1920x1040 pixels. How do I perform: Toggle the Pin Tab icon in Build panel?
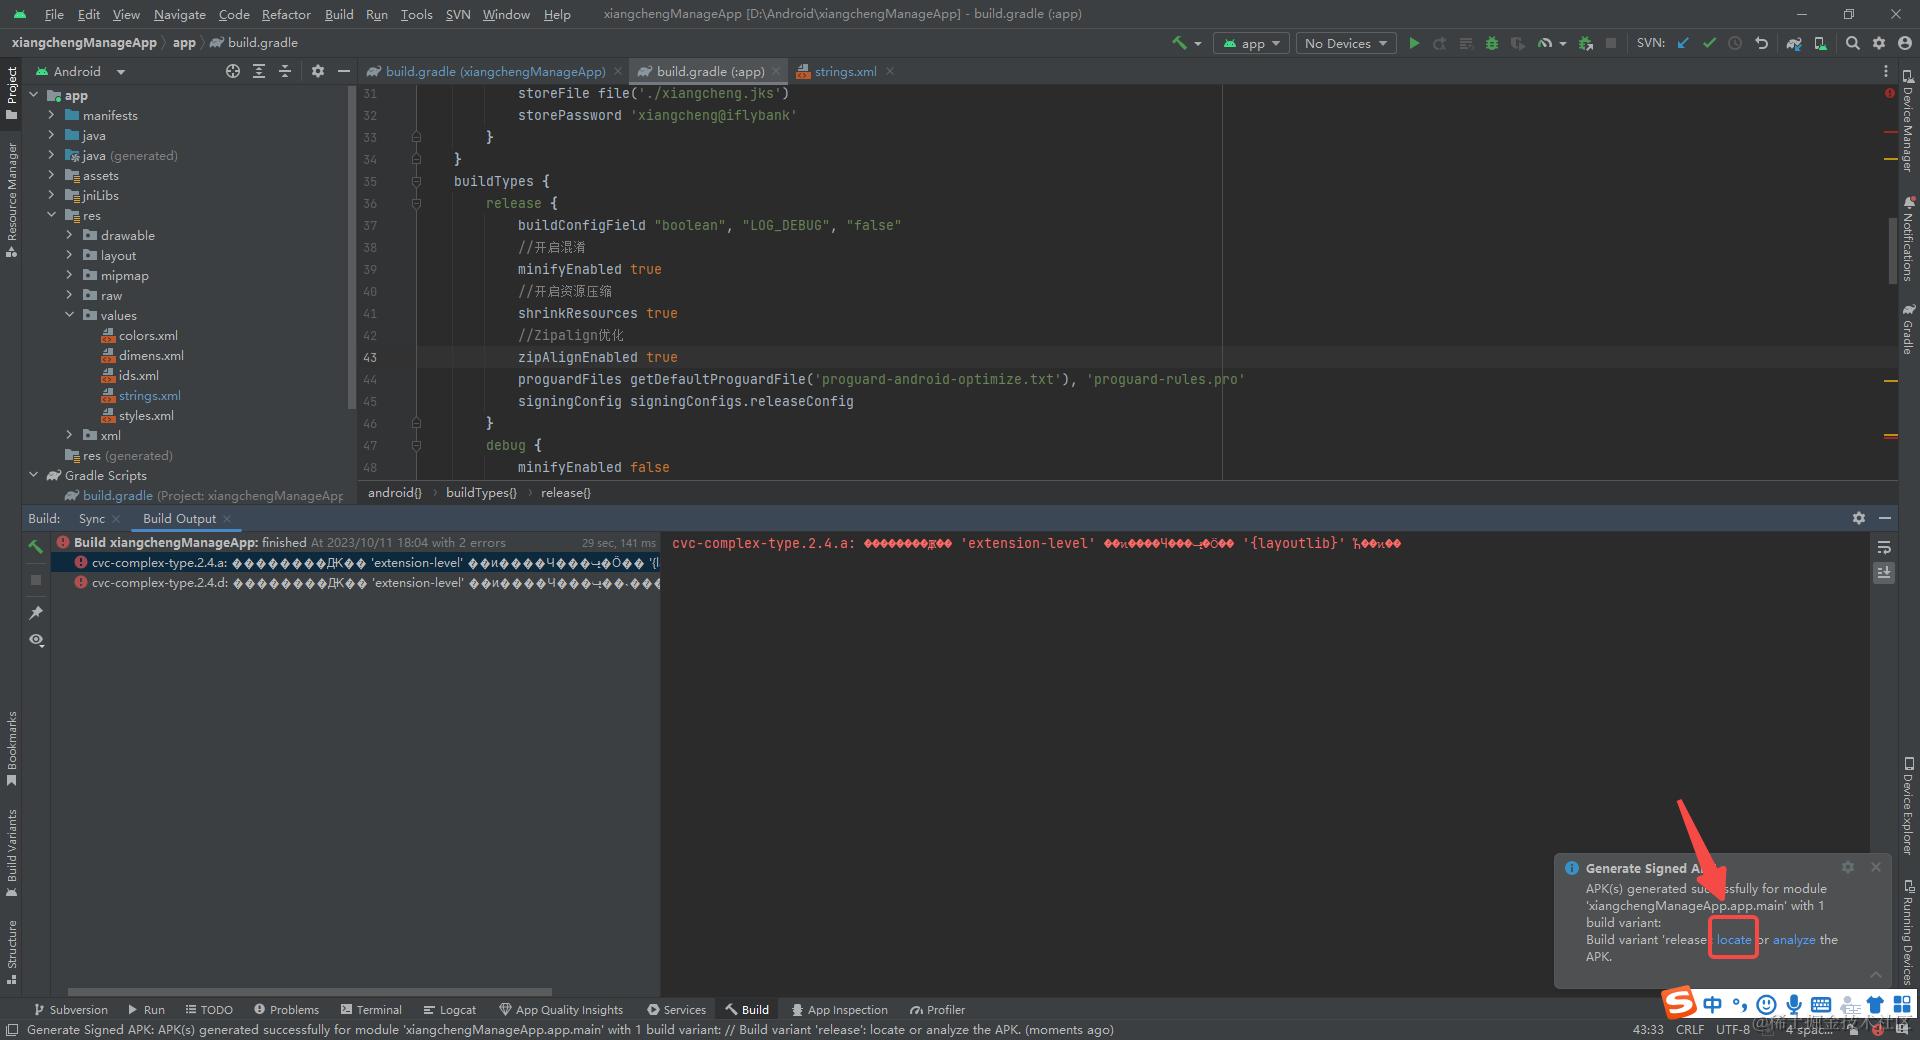36,612
